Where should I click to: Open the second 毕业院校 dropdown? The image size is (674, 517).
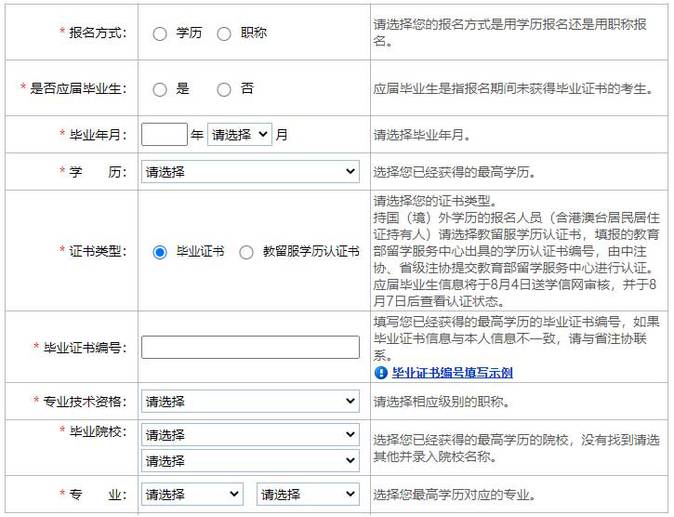coord(250,461)
